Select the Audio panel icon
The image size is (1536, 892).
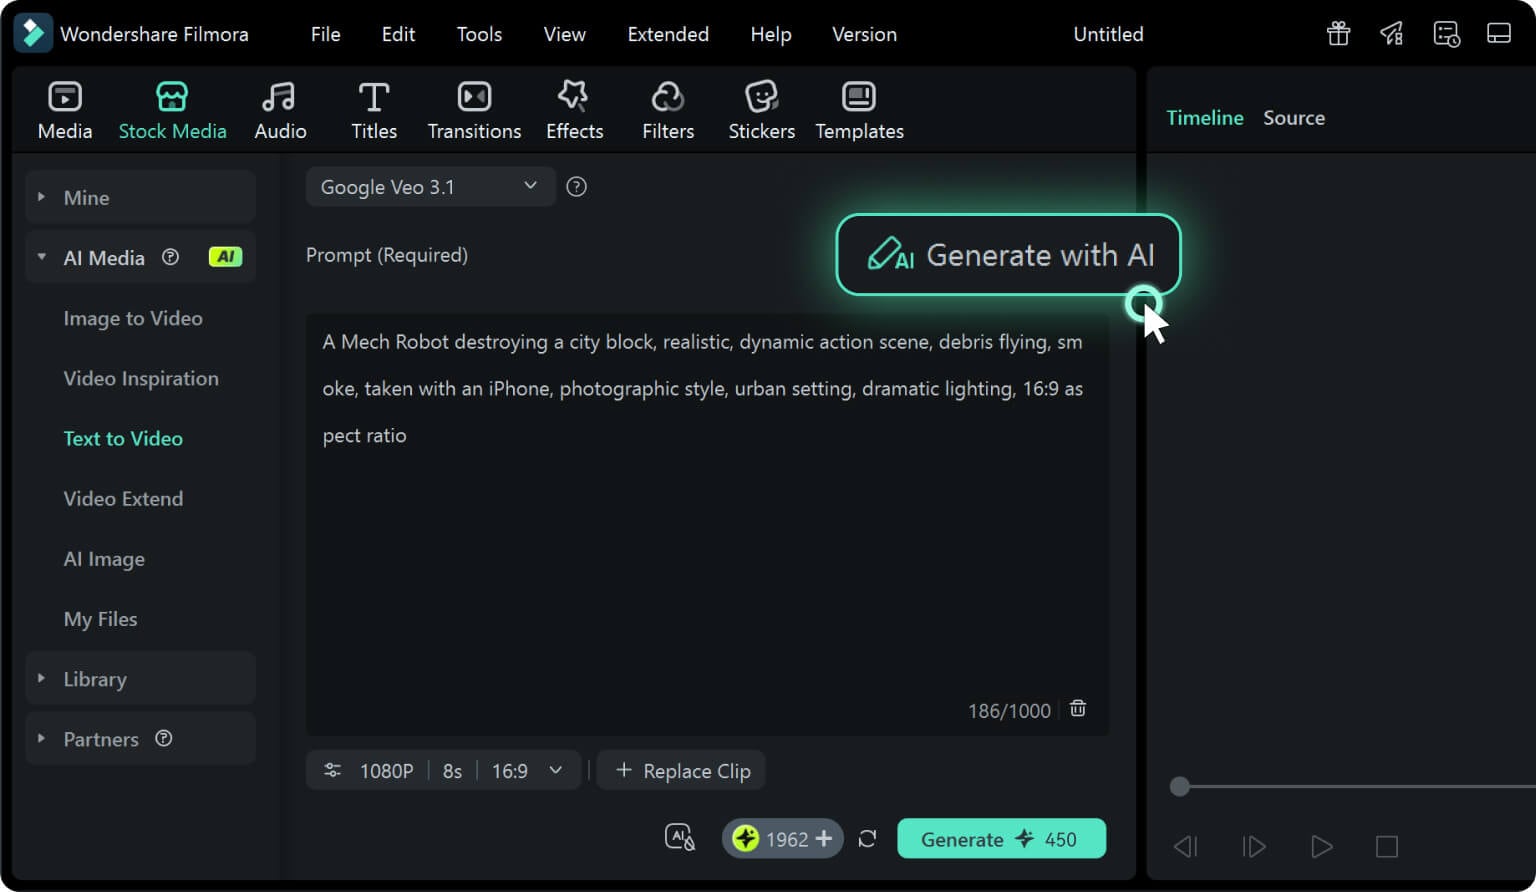pyautogui.click(x=280, y=108)
